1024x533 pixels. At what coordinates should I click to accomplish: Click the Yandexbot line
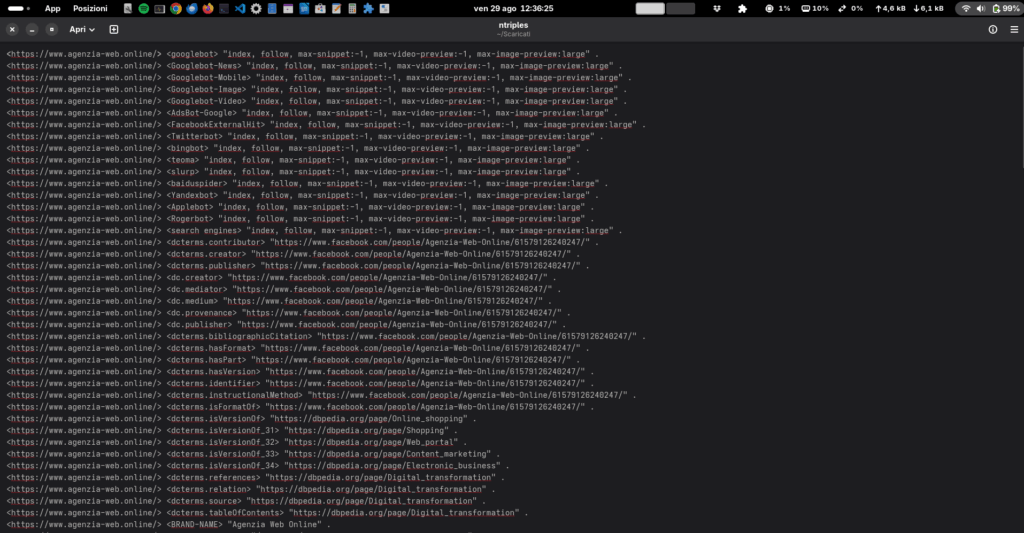(302, 195)
